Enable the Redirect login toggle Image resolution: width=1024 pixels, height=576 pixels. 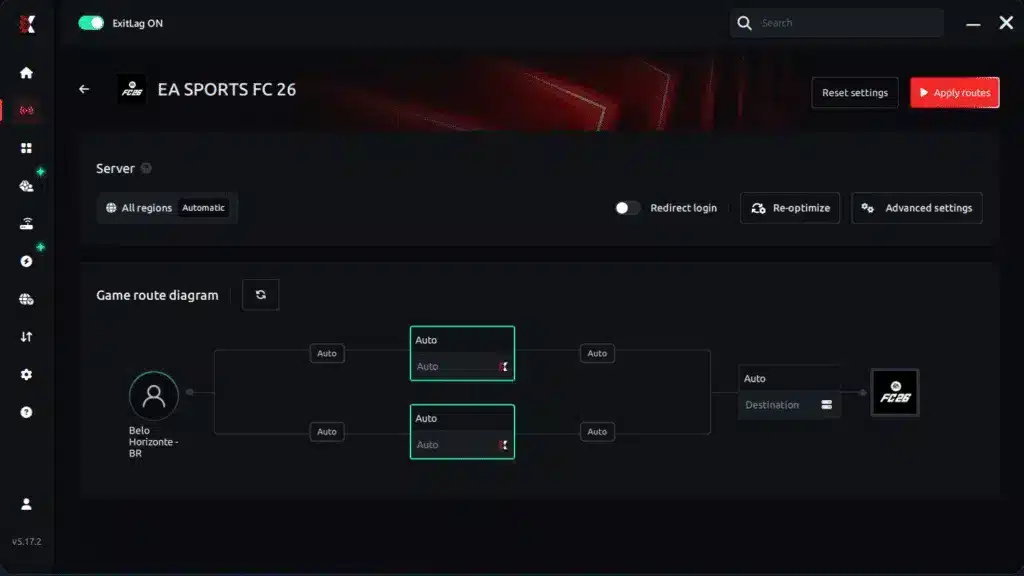click(x=627, y=208)
